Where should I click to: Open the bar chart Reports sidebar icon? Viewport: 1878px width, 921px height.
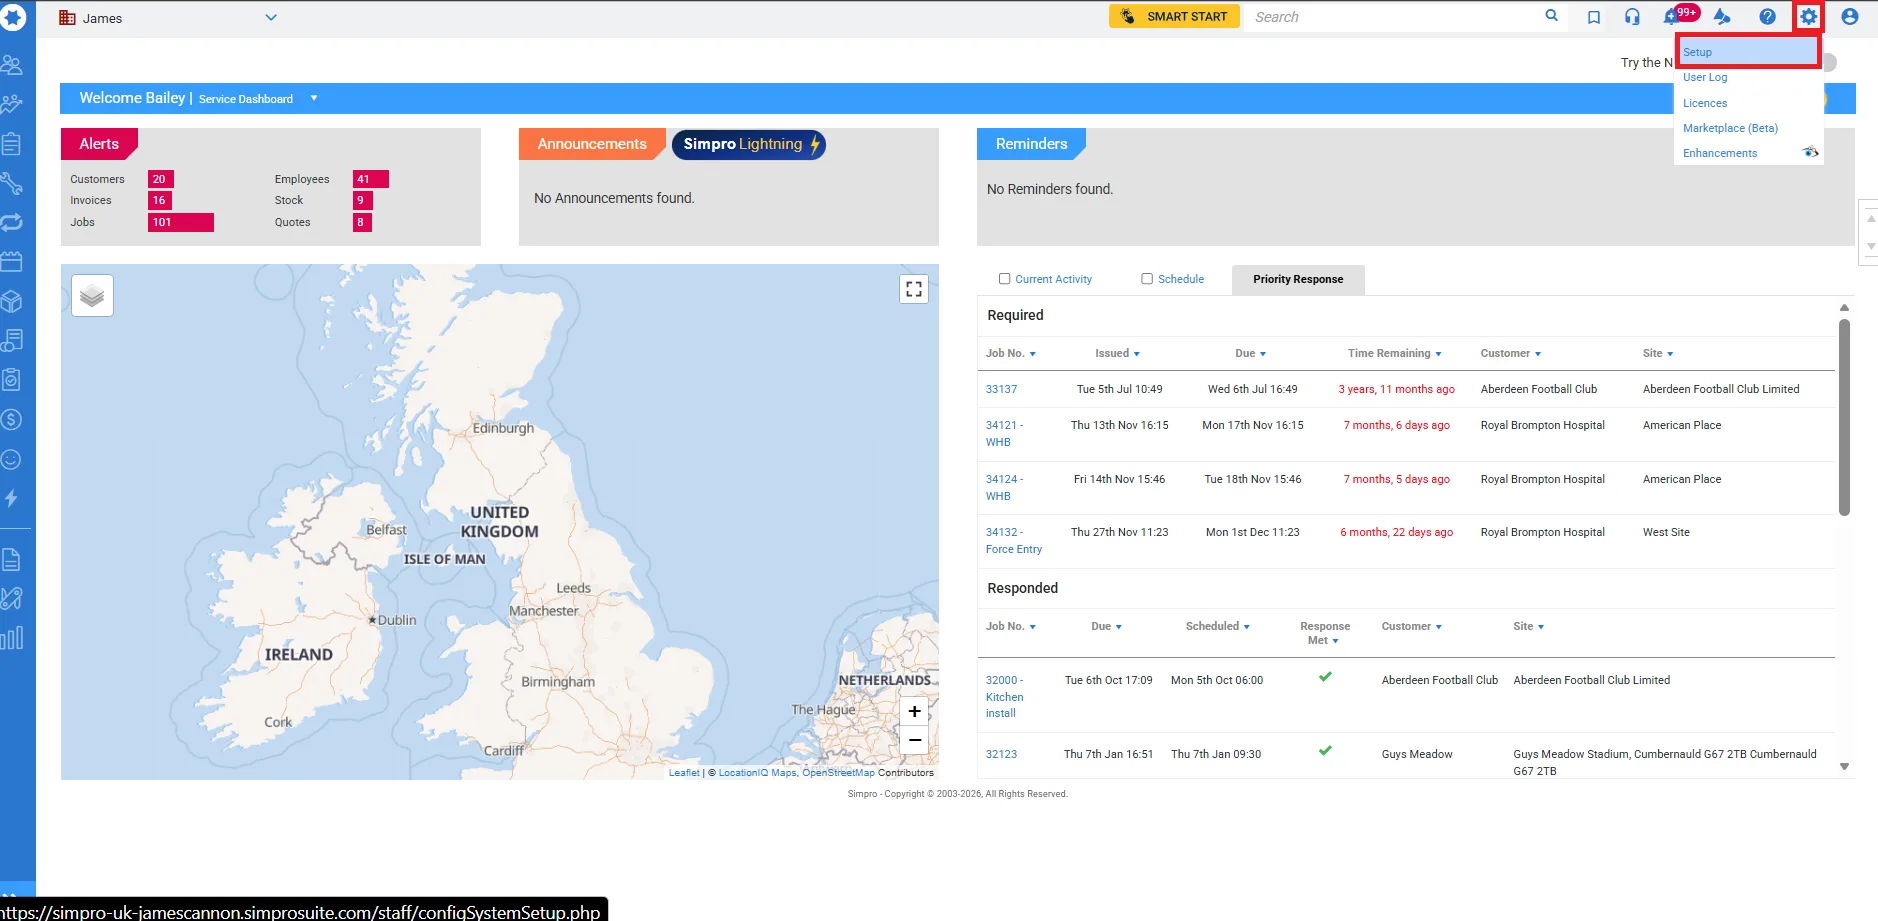[x=12, y=638]
